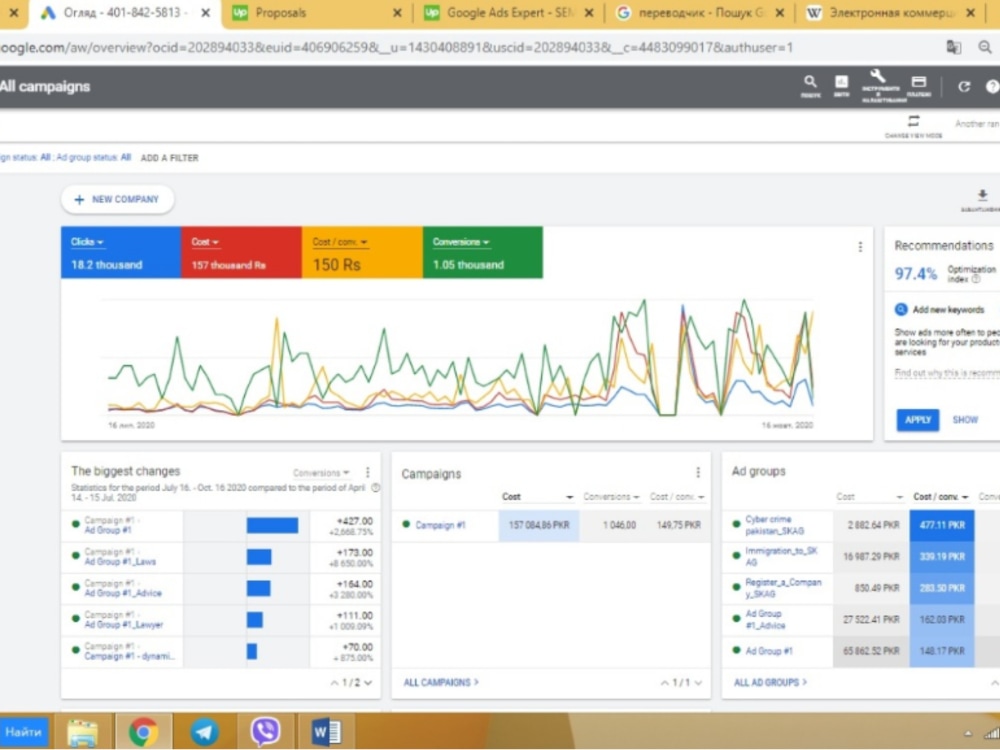The width and height of the screenshot is (1000, 750).
Task: Open the Chrome taskbar icon
Action: coord(143,731)
